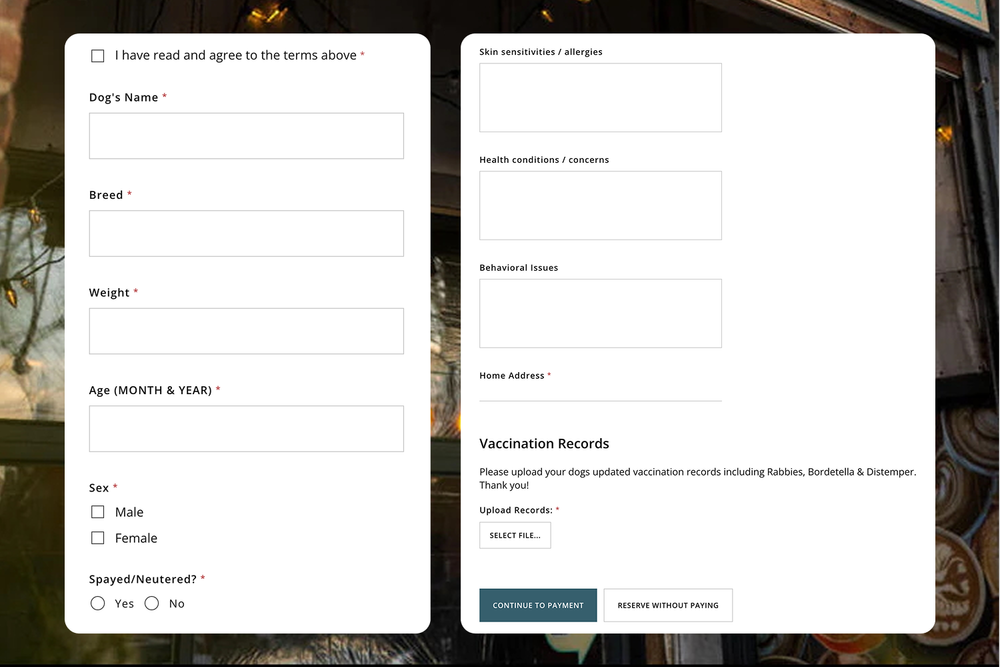Click the Skin sensitivities / allergies textarea
This screenshot has width=1000, height=667.
tap(600, 98)
